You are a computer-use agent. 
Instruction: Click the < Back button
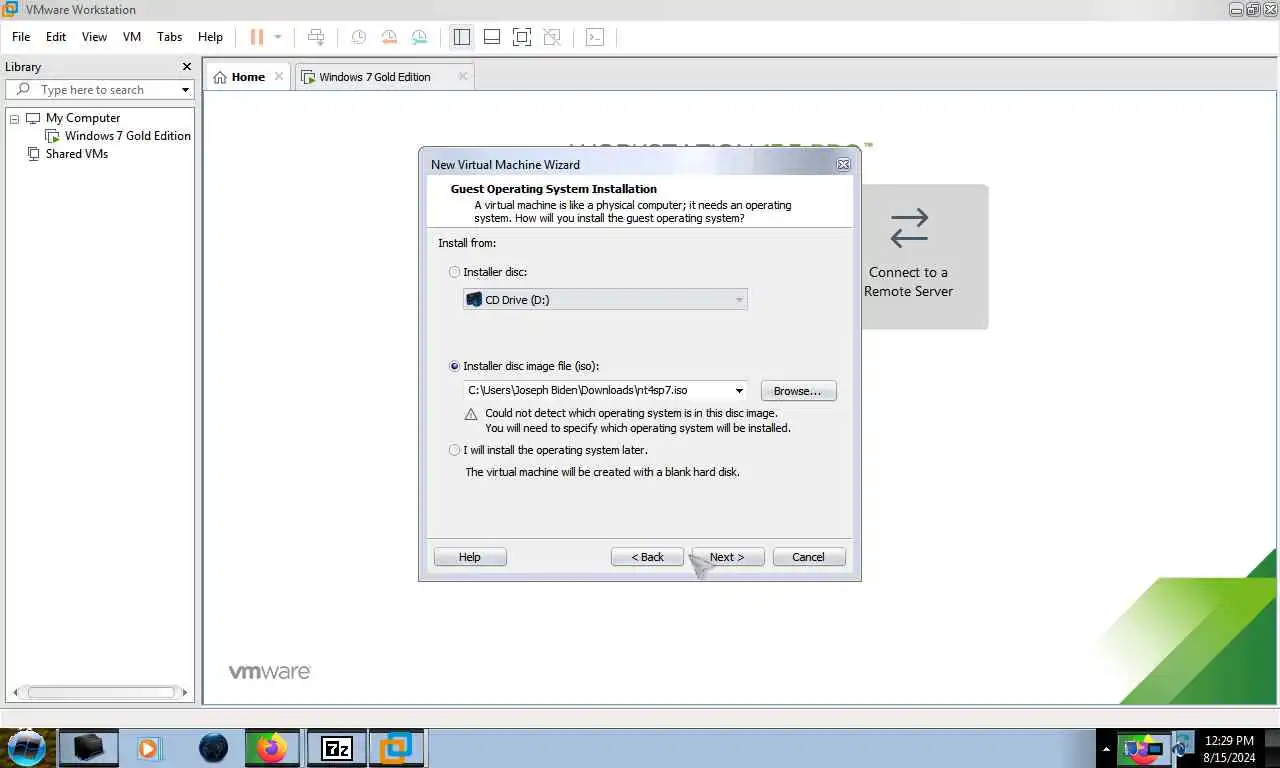647,557
